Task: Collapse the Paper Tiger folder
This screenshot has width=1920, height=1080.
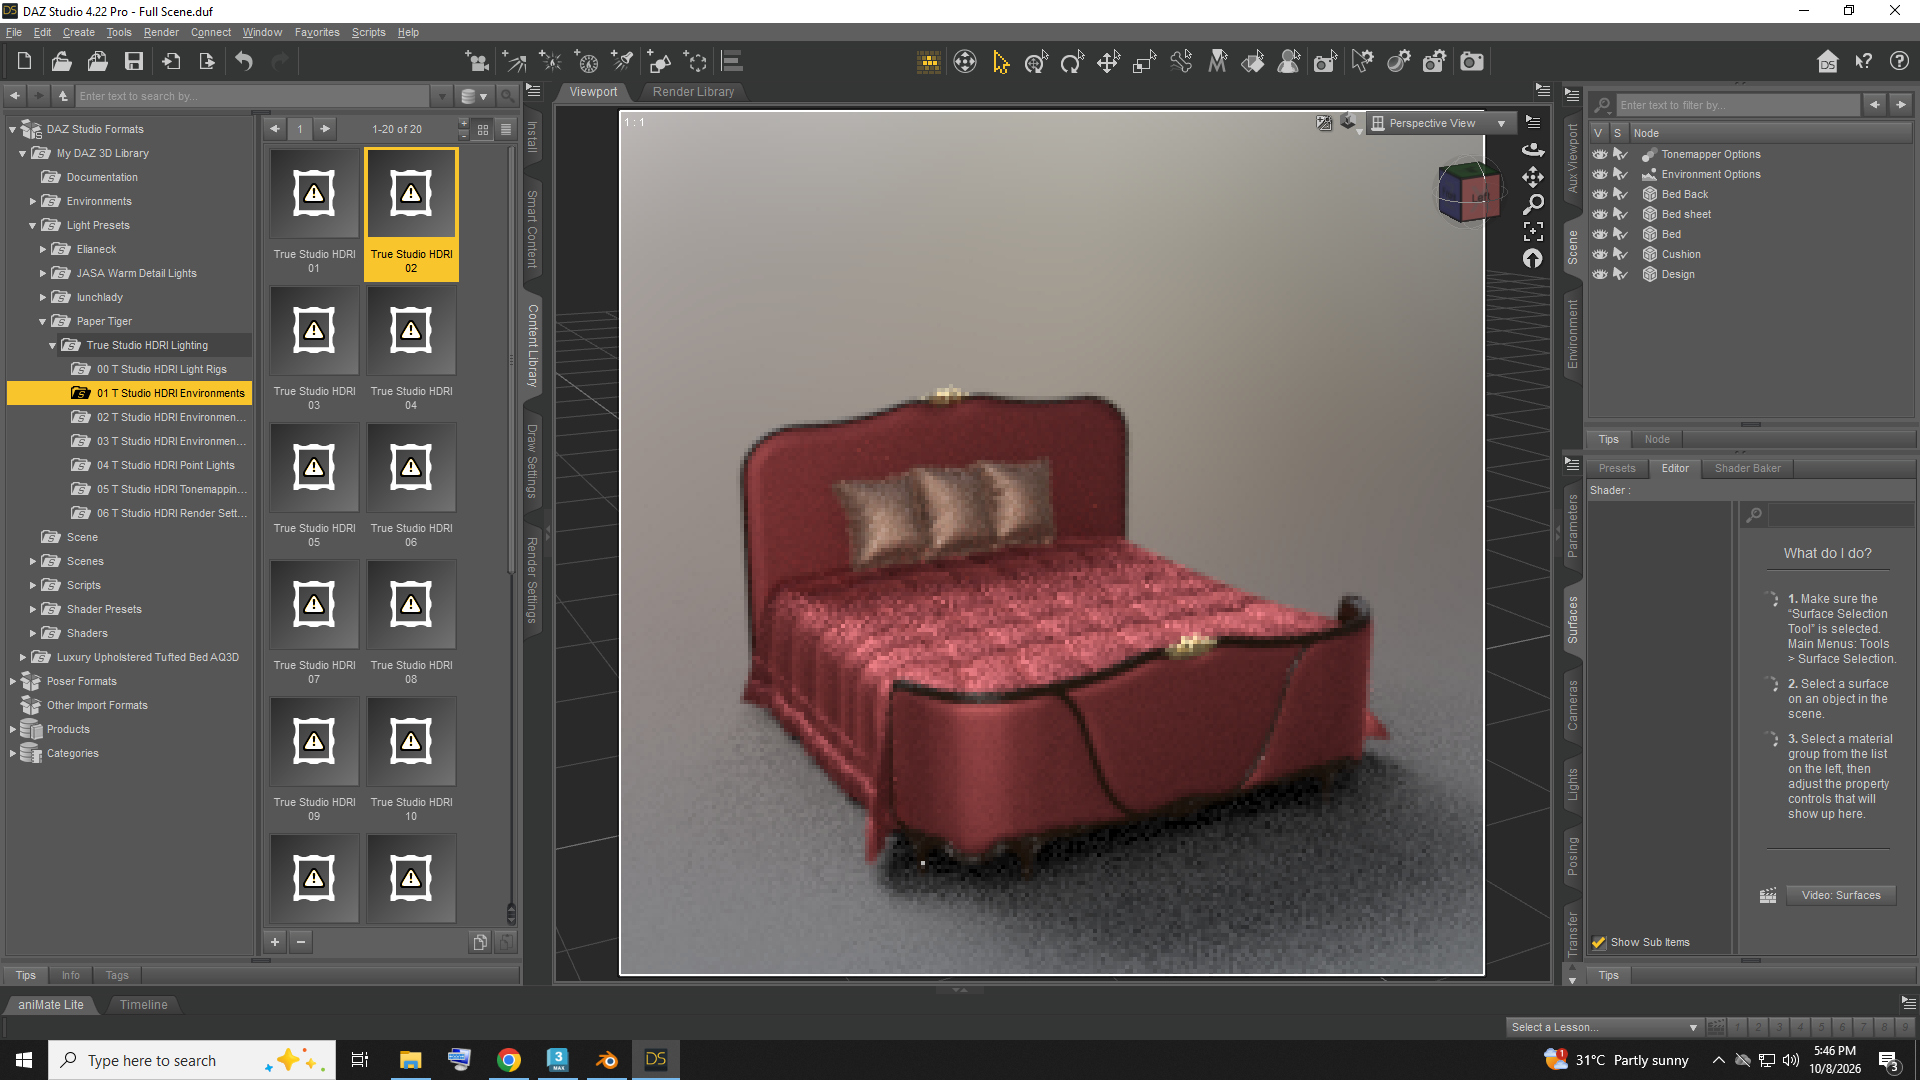Action: pos(43,321)
